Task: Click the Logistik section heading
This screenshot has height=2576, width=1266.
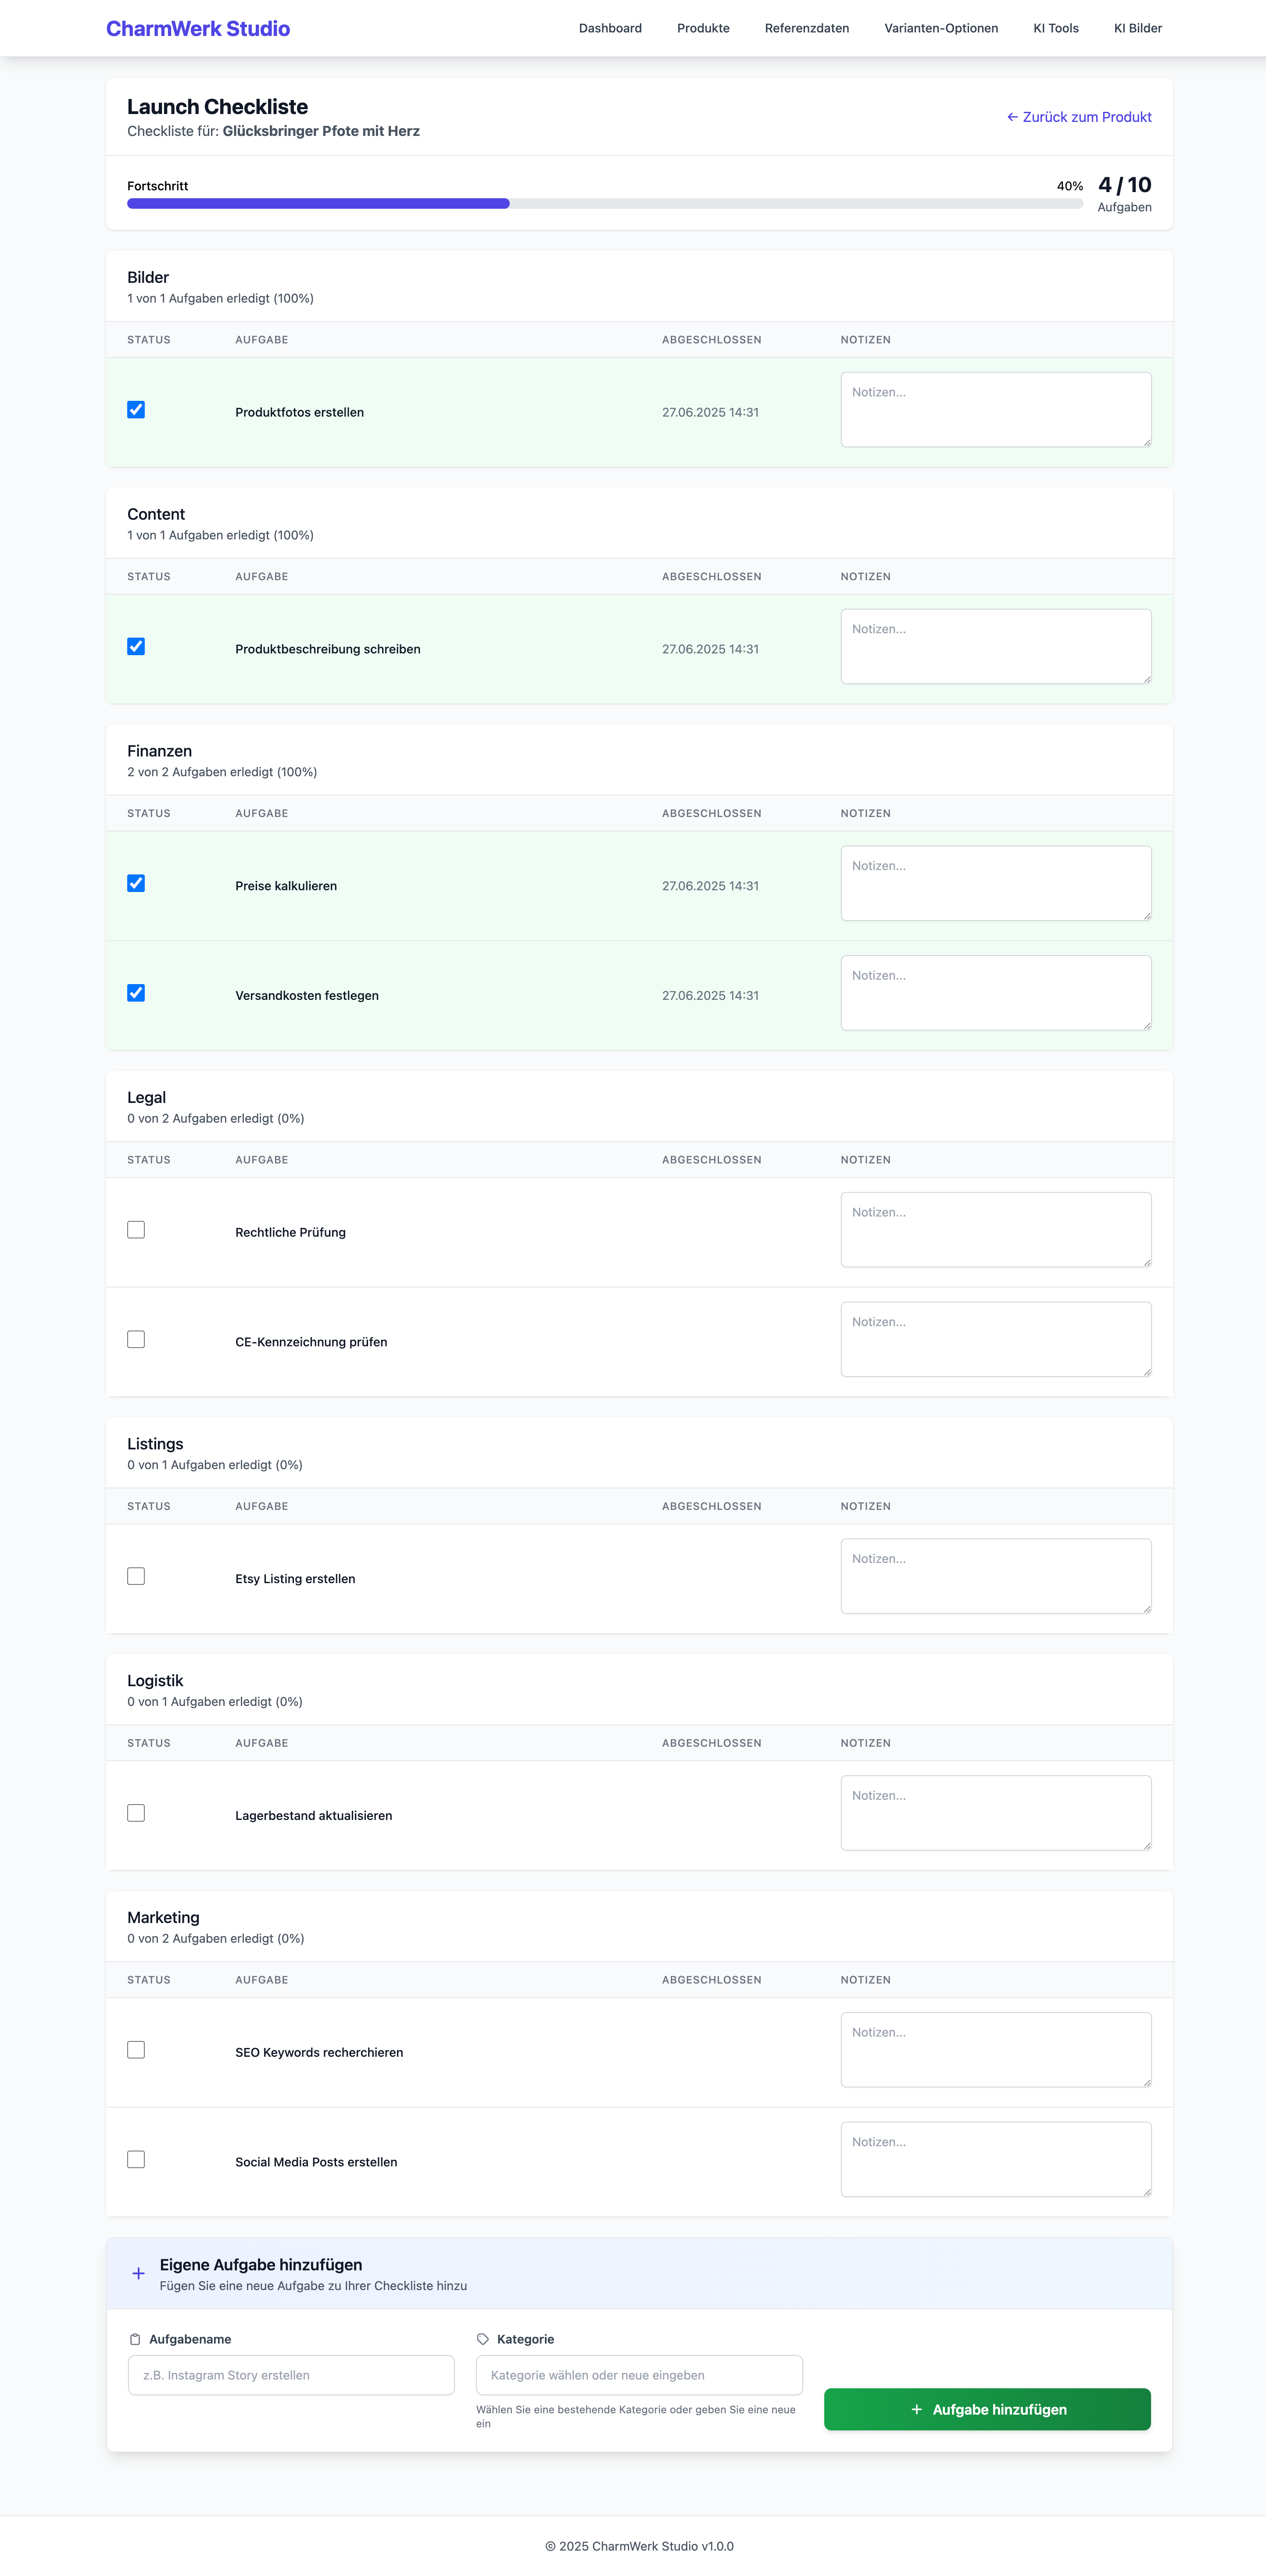Action: 155,1681
